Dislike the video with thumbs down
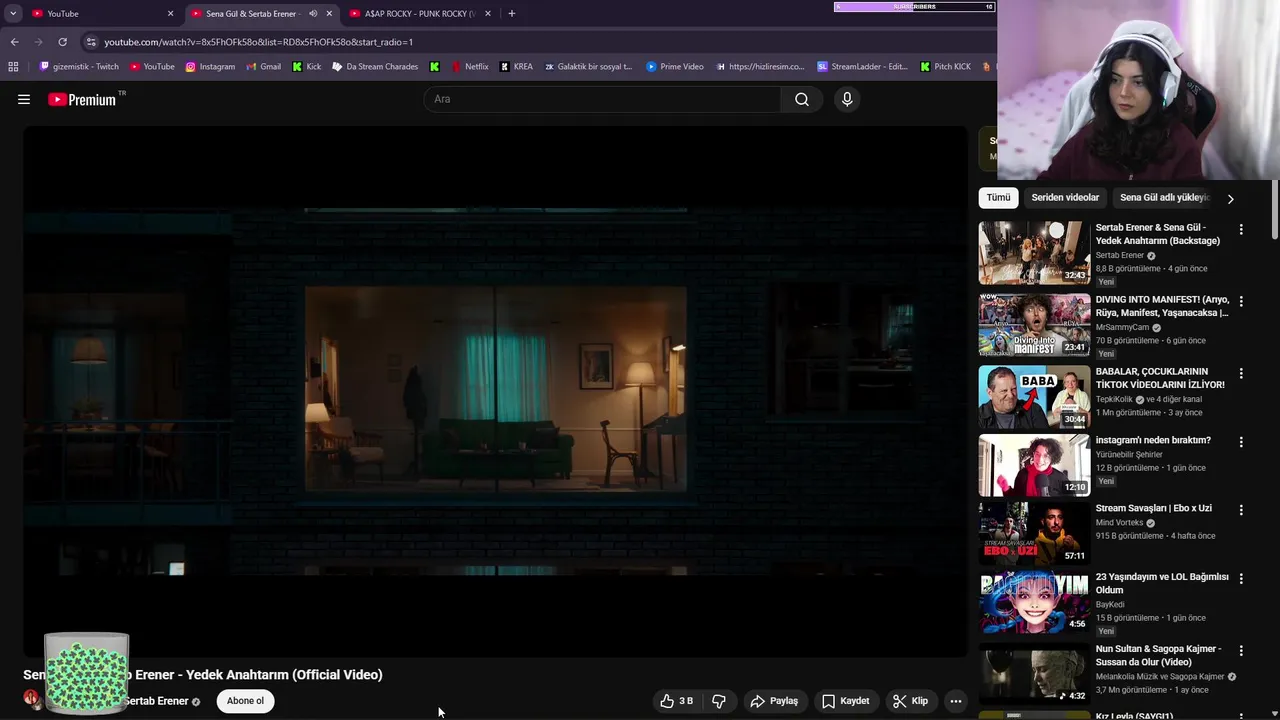This screenshot has width=1280, height=720. click(x=719, y=701)
